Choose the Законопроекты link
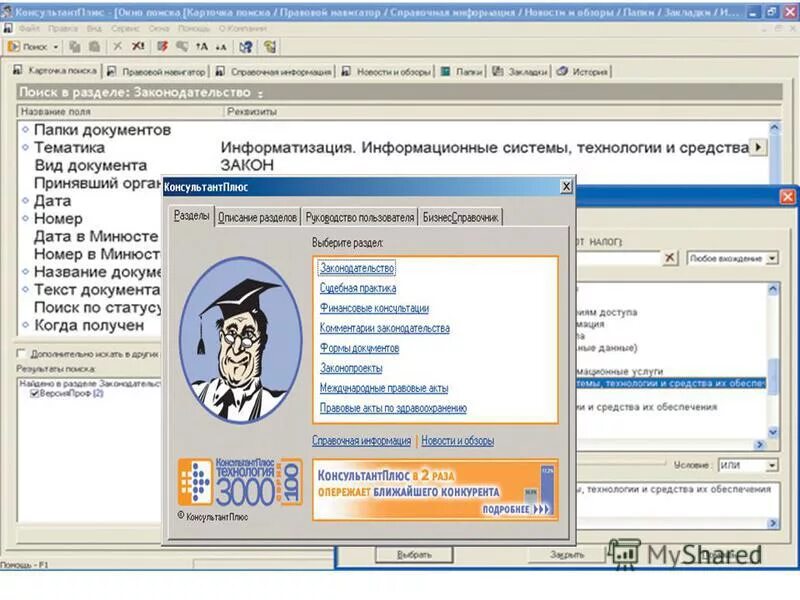The width and height of the screenshot is (800, 600). coord(351,368)
